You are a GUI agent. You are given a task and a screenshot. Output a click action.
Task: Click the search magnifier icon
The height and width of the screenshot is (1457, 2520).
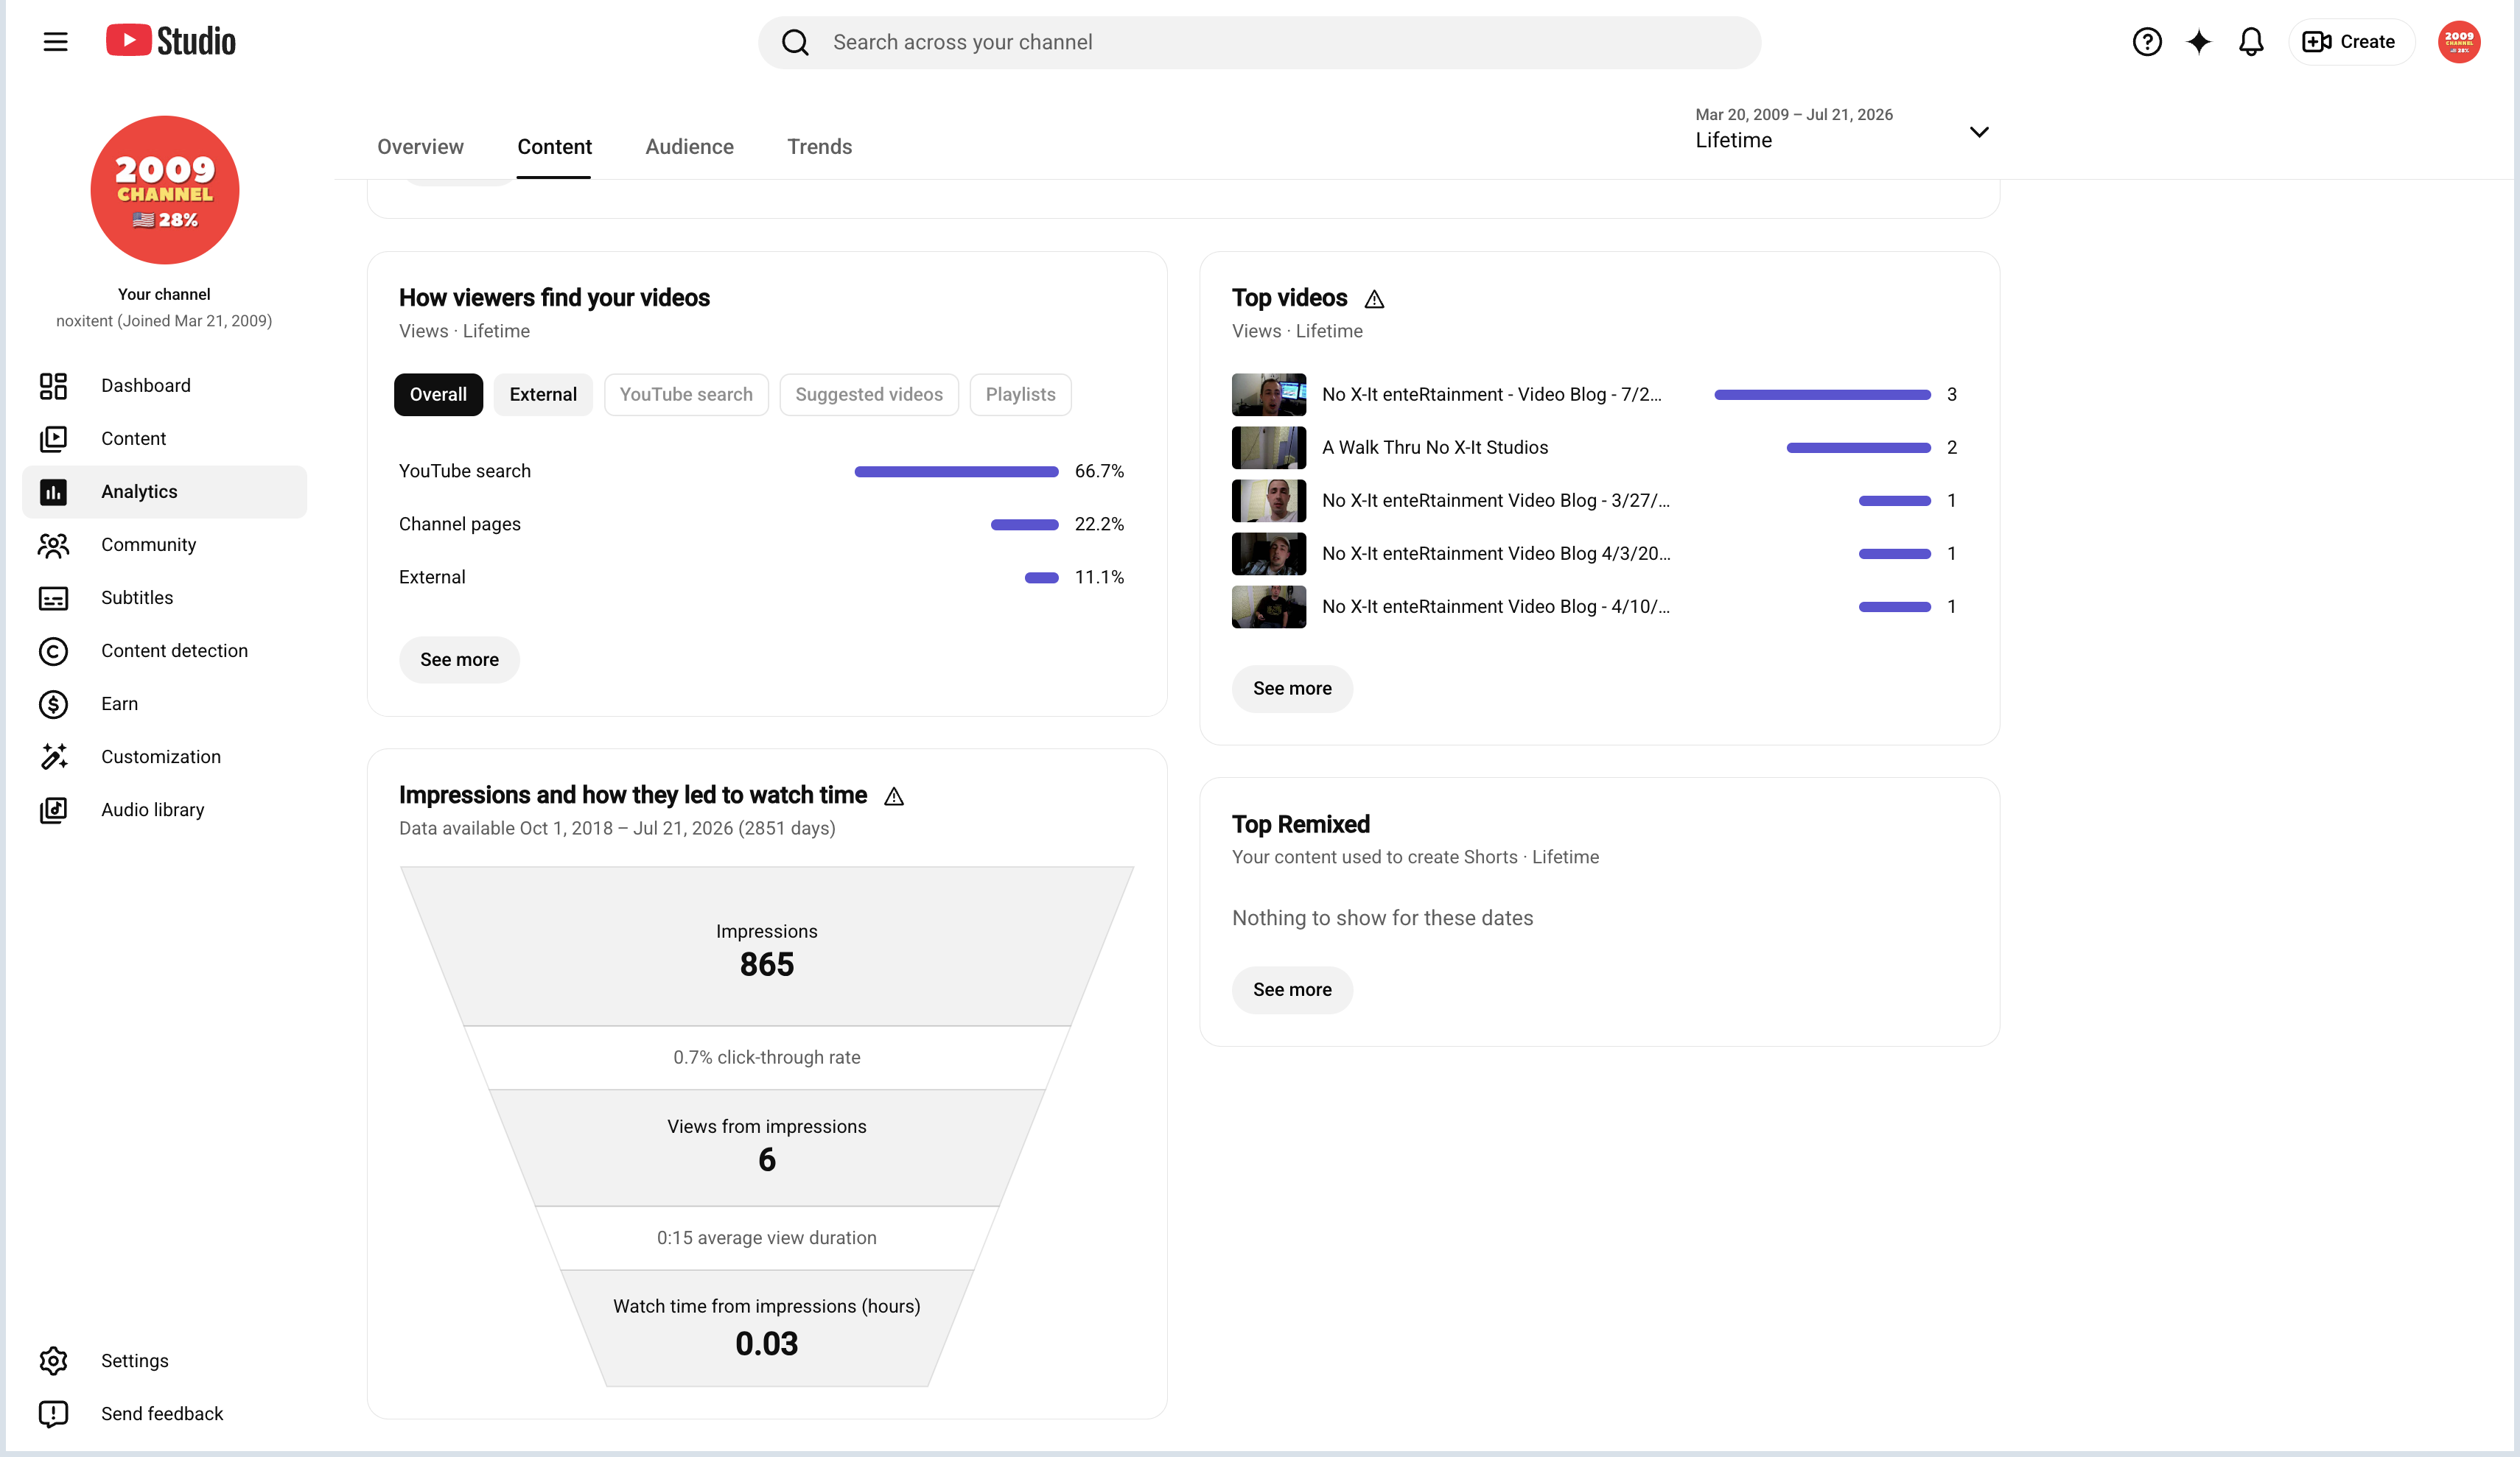795,42
